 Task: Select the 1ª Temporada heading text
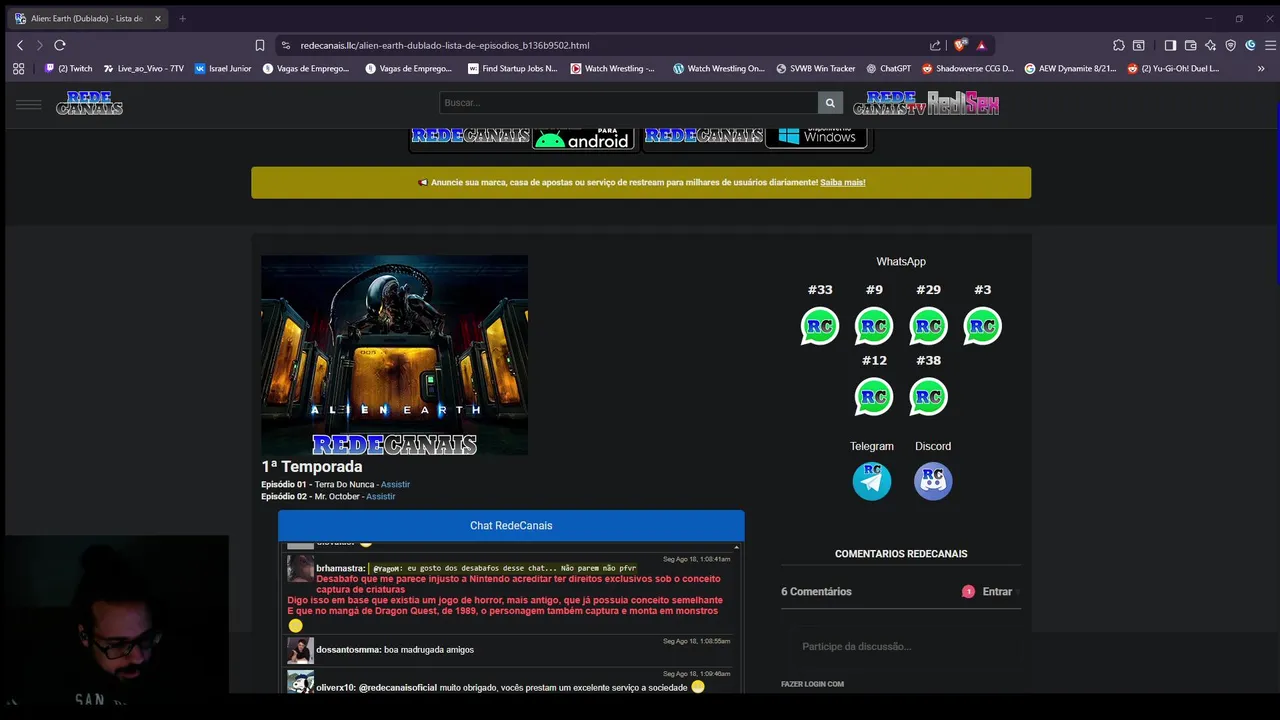pos(312,467)
